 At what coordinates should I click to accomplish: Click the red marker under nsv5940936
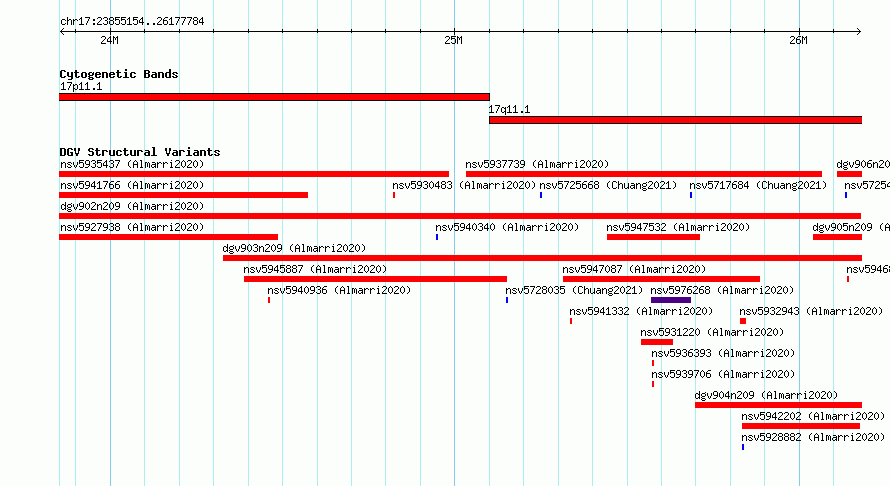[269, 300]
